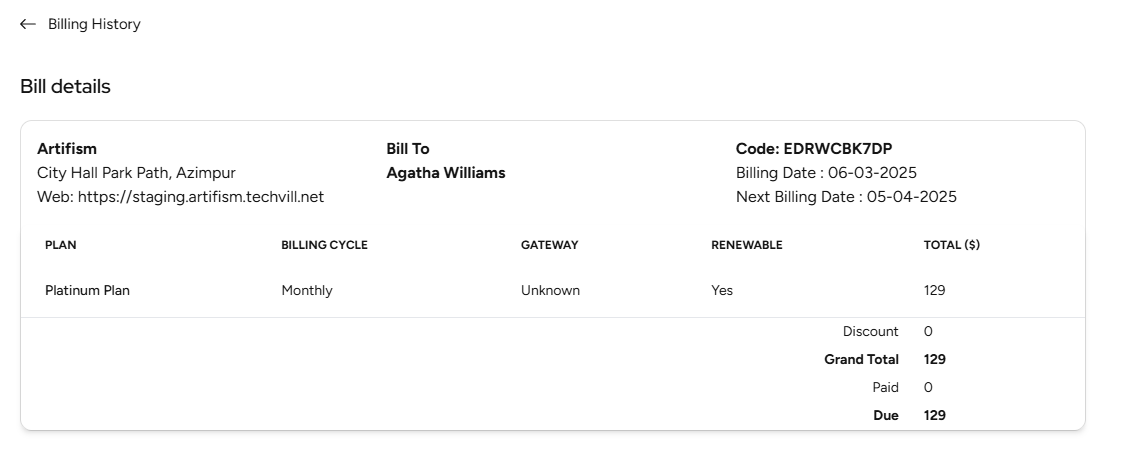
Task: Click the back arrow icon
Action: coord(28,24)
